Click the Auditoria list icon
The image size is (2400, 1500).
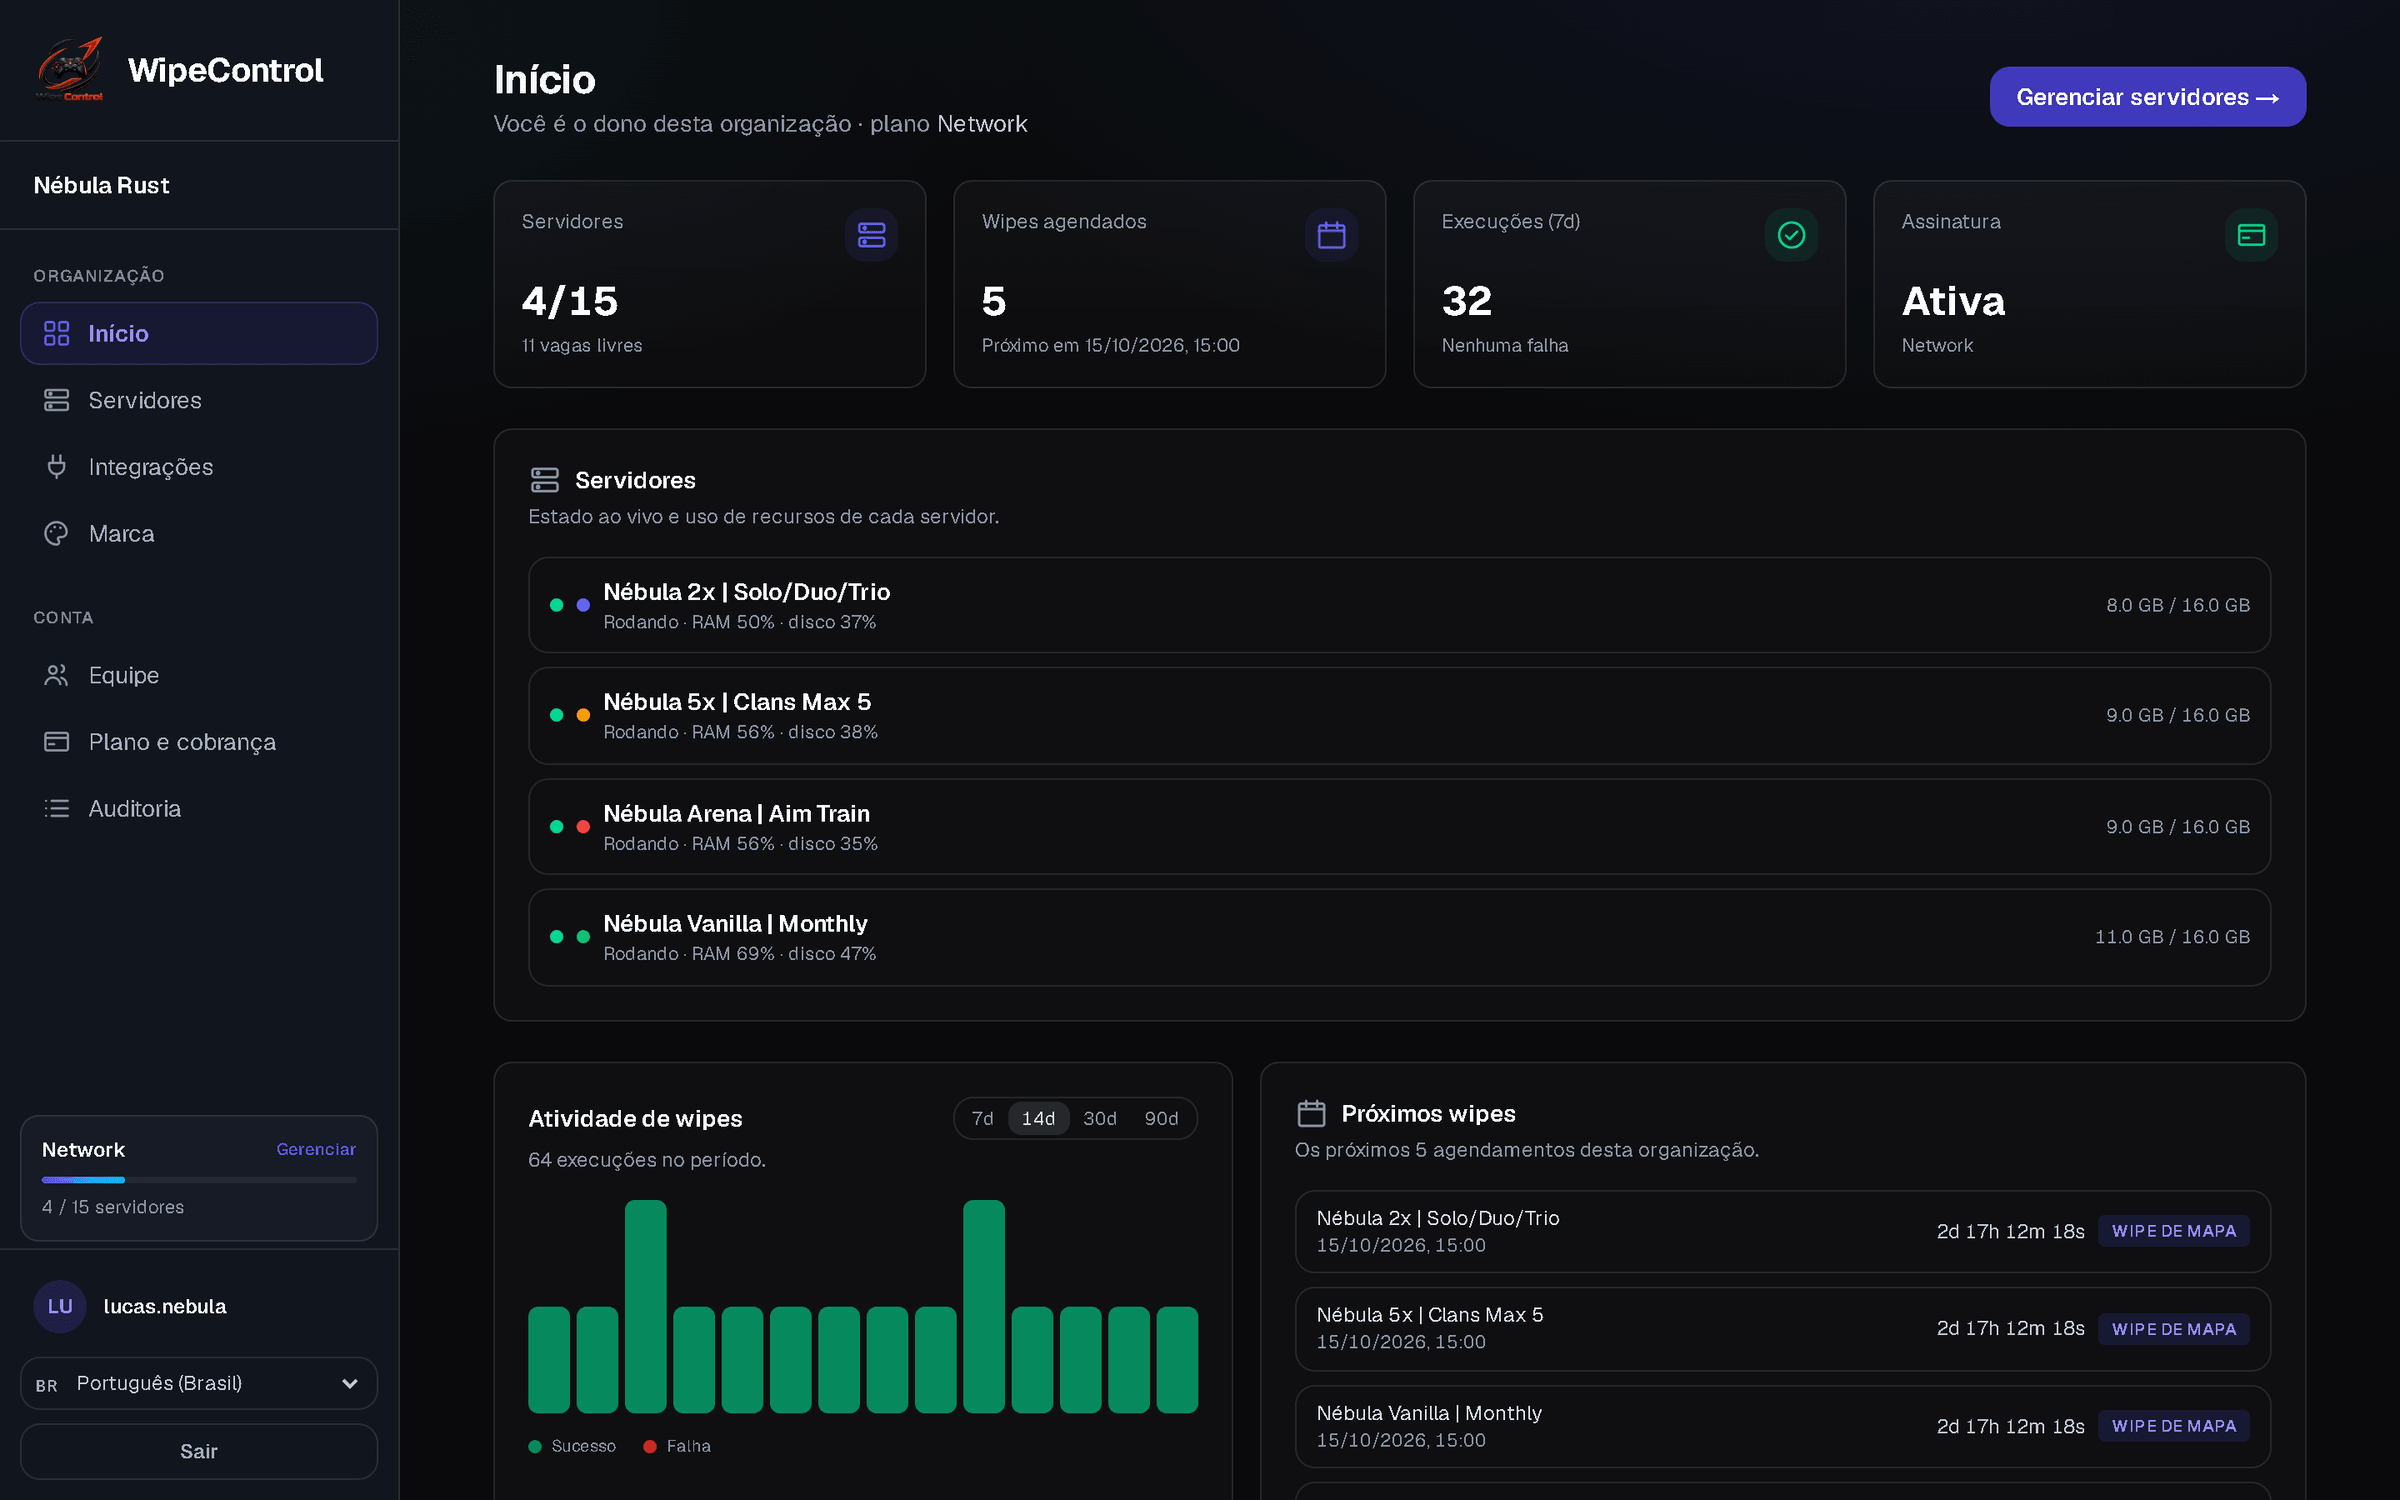[x=56, y=808]
